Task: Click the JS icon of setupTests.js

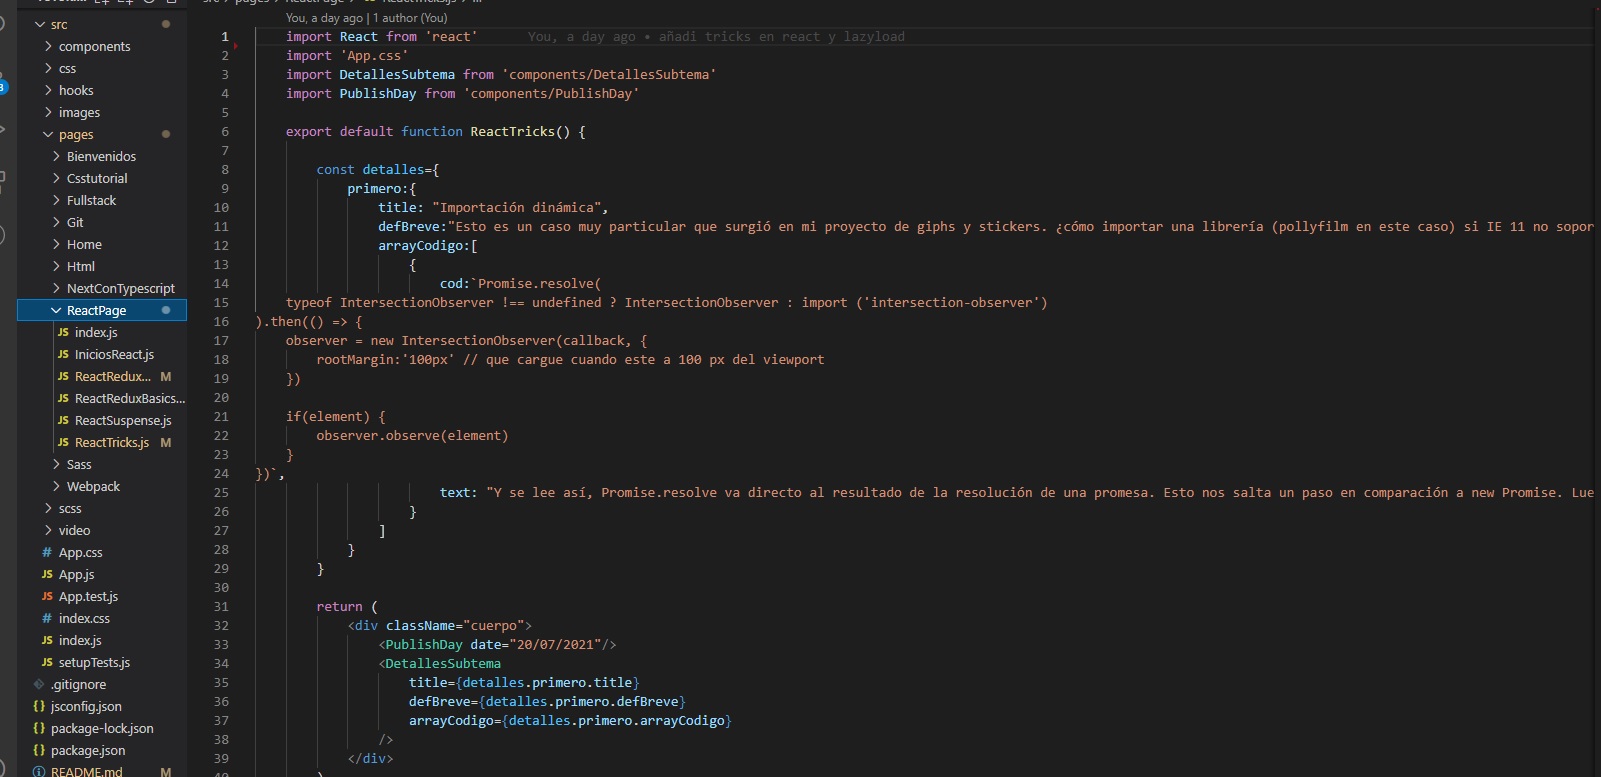Action: (47, 662)
